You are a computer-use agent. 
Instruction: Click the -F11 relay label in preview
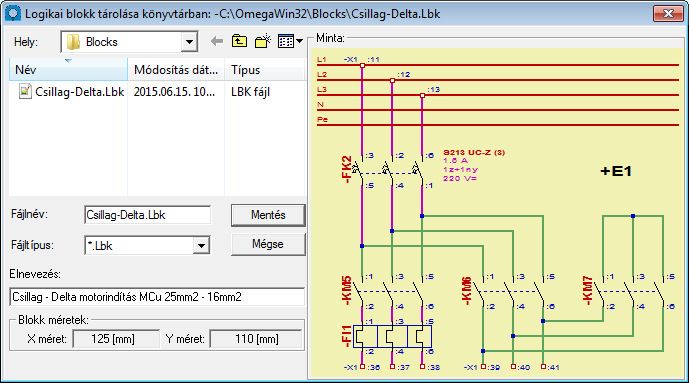pos(347,336)
